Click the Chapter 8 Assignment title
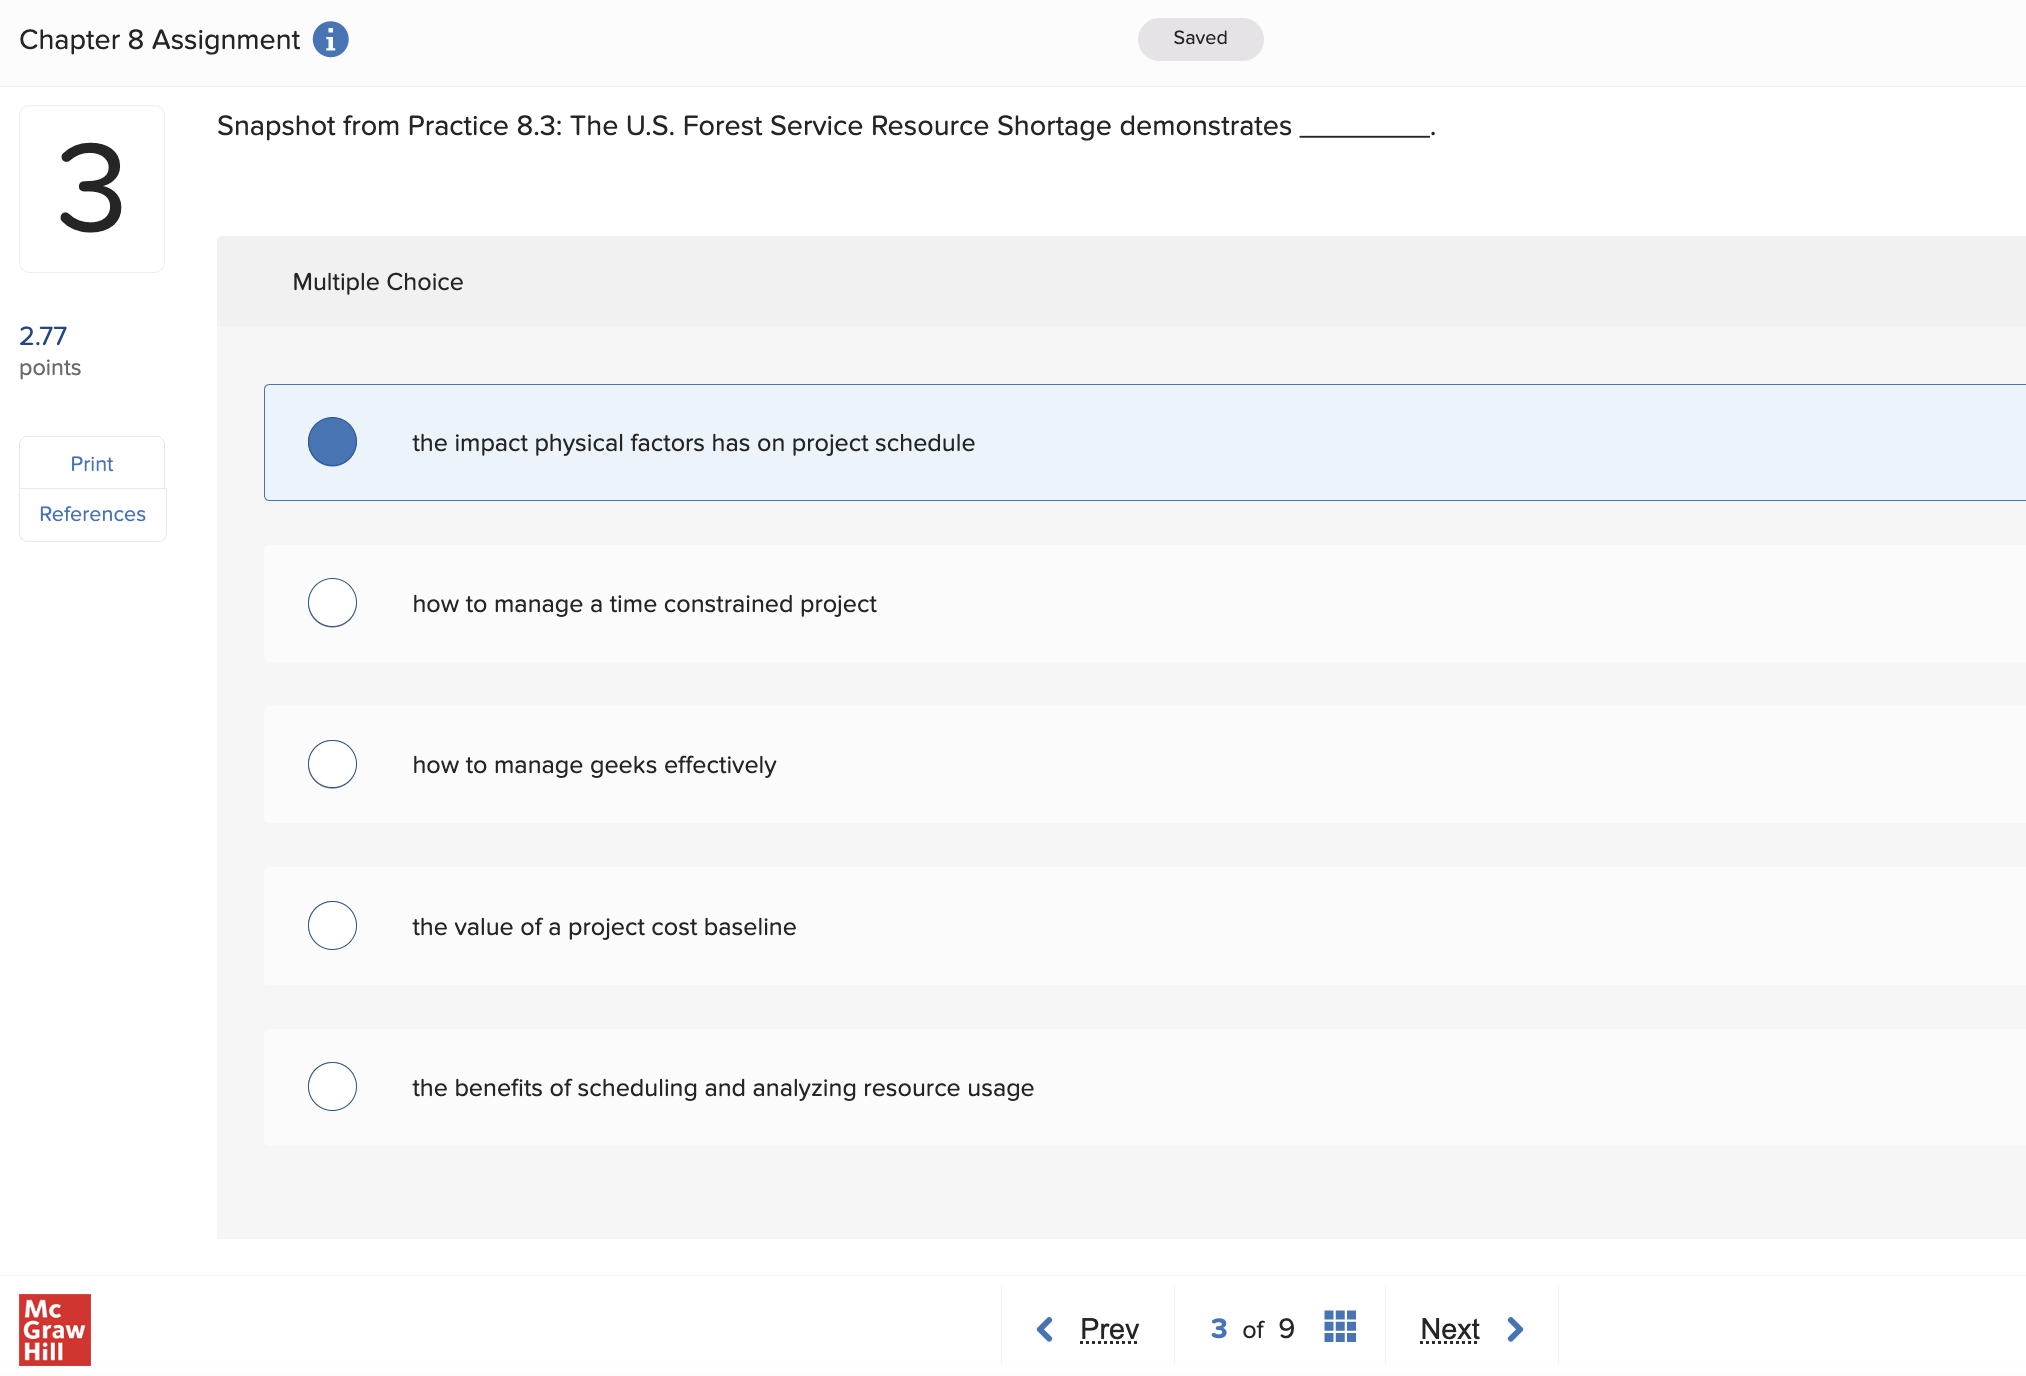This screenshot has height=1376, width=2026. click(x=160, y=40)
